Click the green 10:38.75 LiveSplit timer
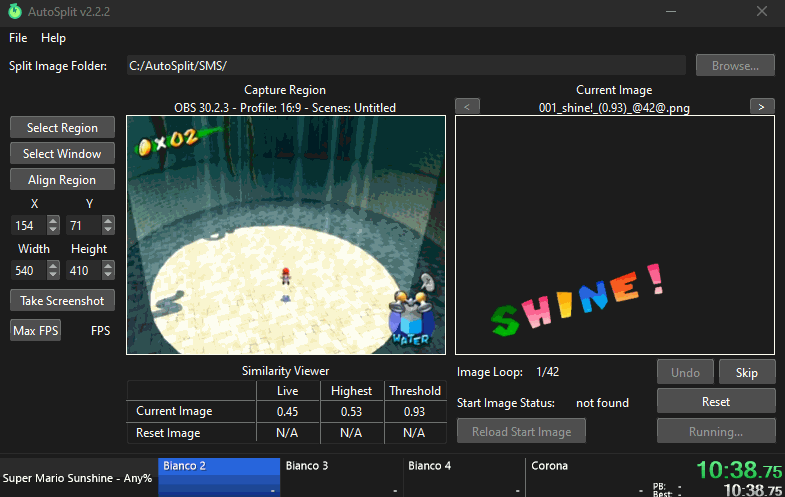 [x=739, y=469]
